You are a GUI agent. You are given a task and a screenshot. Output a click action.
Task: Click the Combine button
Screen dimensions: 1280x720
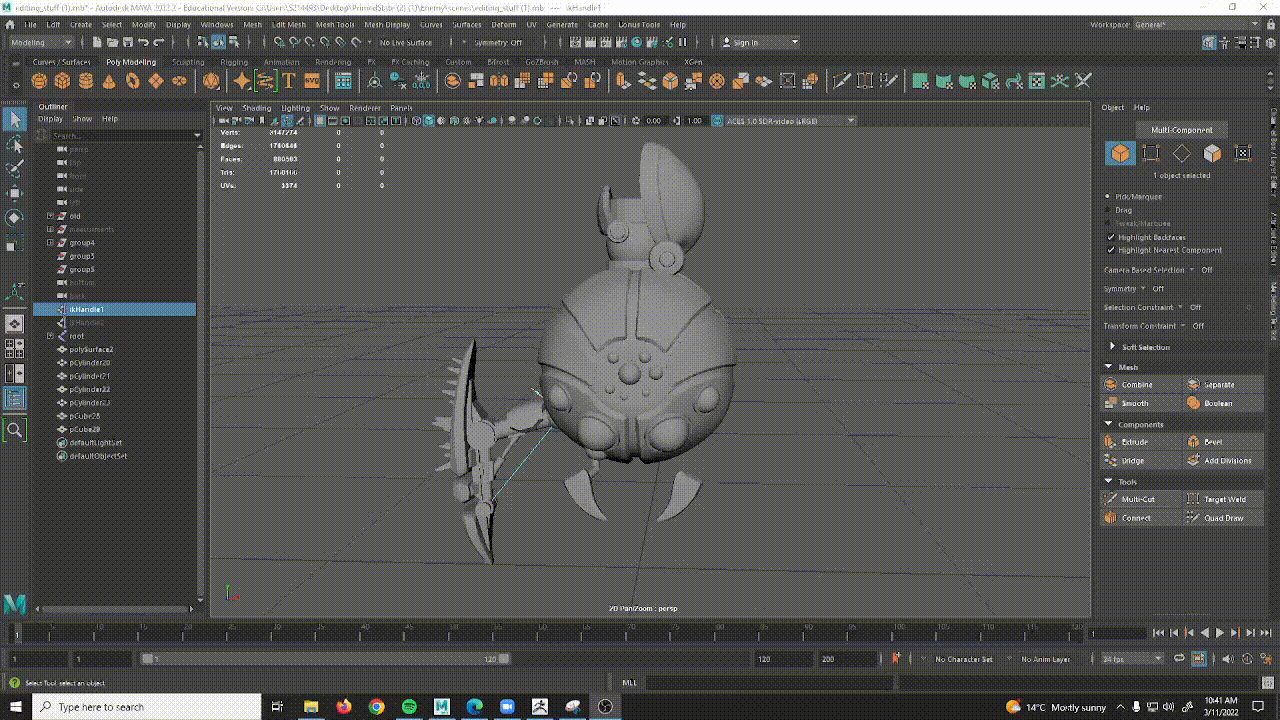1140,384
